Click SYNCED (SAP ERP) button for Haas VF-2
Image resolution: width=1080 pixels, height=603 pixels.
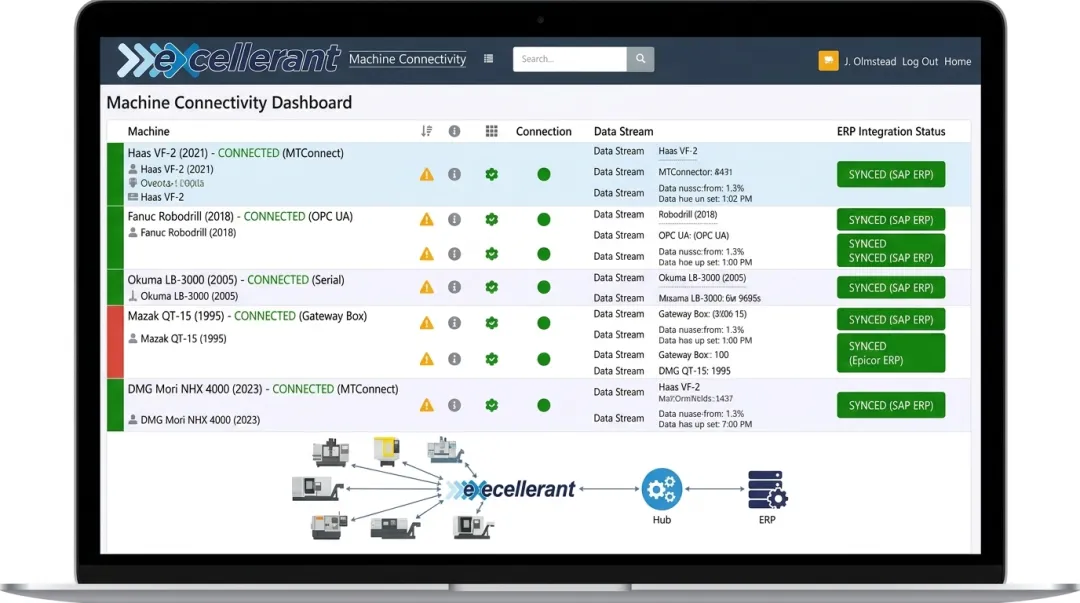tap(891, 174)
